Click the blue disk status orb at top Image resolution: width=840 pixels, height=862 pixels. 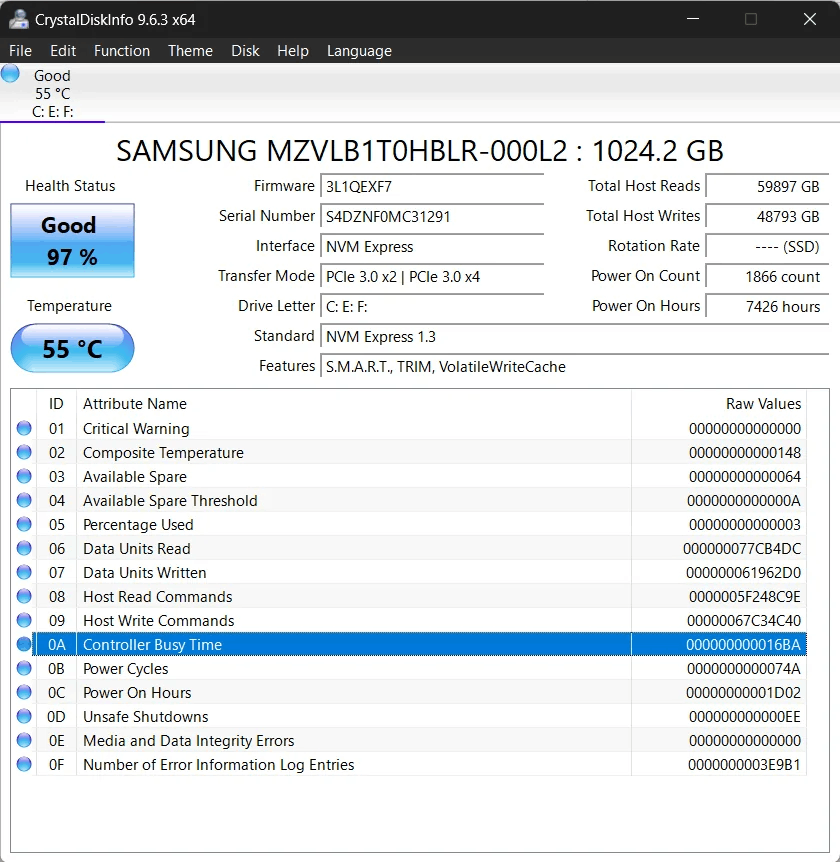tap(11, 73)
